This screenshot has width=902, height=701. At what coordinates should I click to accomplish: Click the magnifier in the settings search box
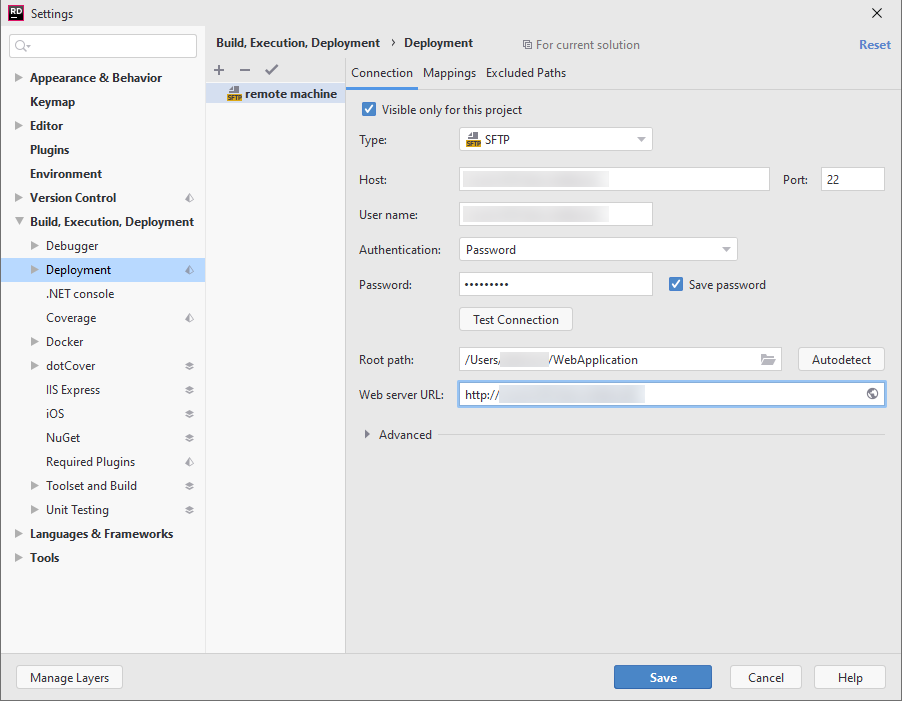pyautogui.click(x=21, y=45)
